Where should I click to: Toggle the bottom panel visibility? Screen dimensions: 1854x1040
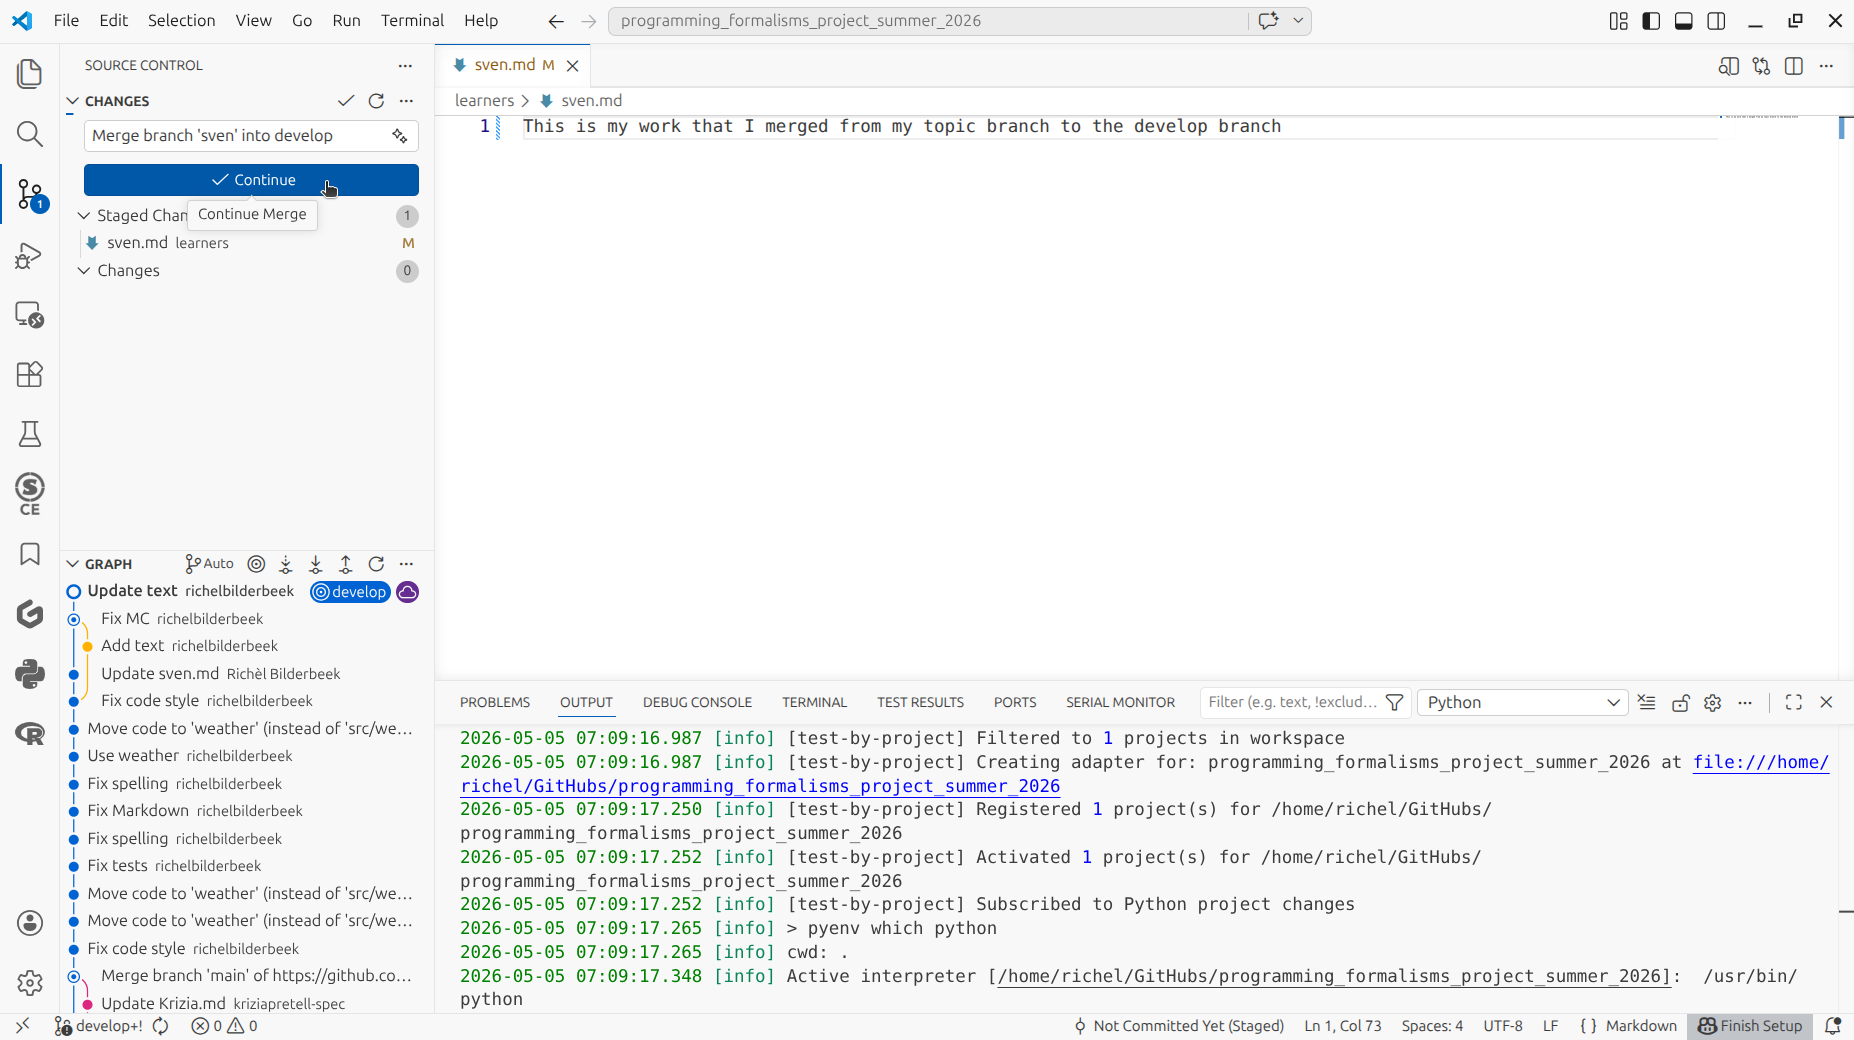pos(1684,21)
